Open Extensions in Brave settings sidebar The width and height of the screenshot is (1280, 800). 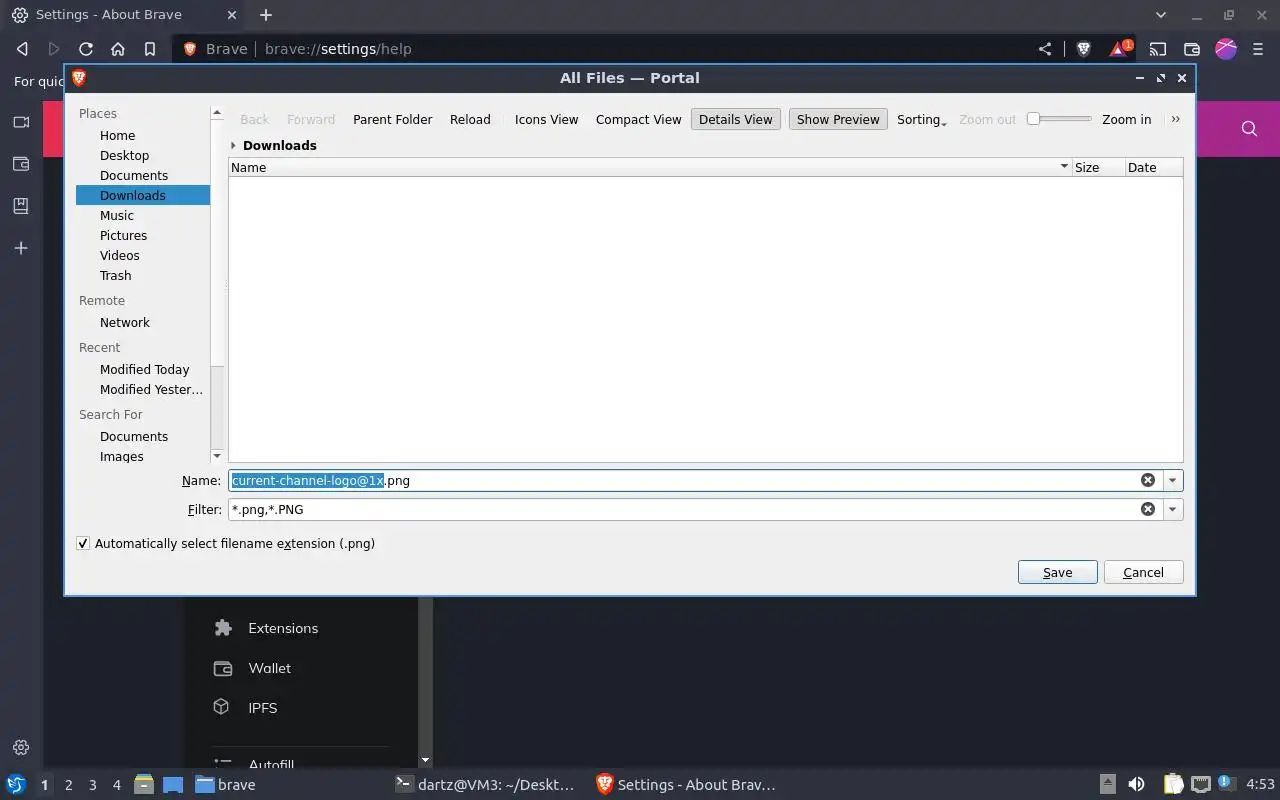click(x=283, y=628)
